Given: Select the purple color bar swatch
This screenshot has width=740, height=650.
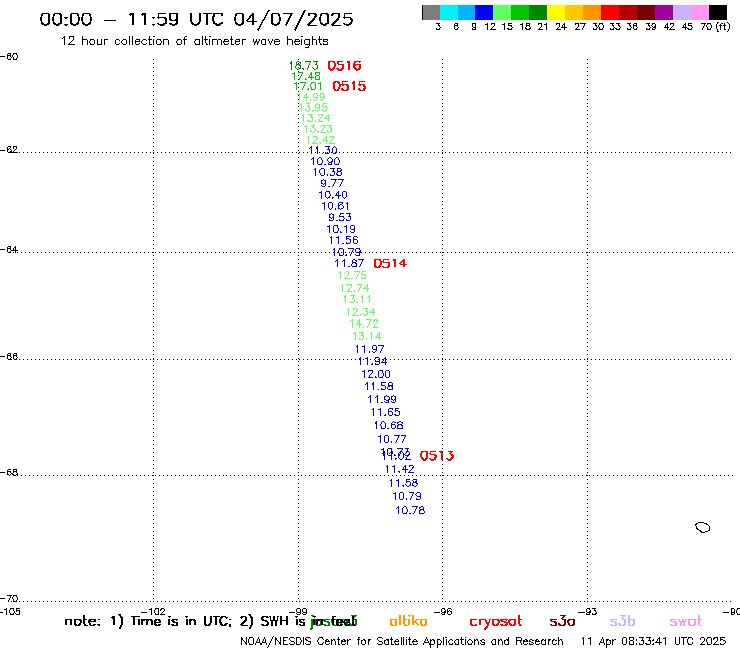Looking at the screenshot, I should tap(664, 12).
